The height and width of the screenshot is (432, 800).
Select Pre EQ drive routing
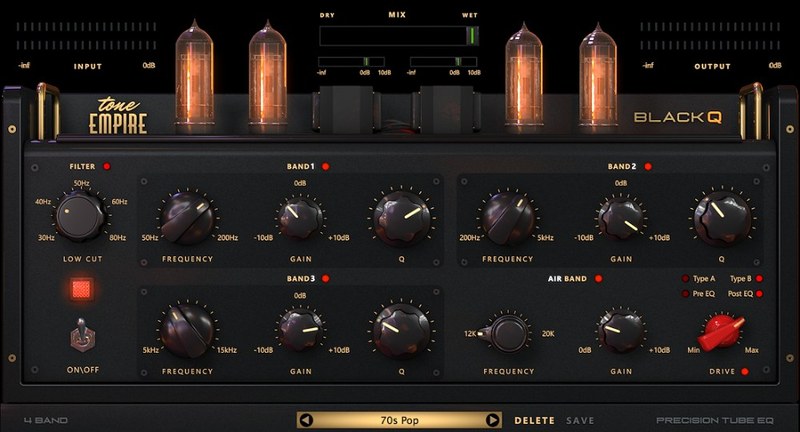[x=698, y=294]
